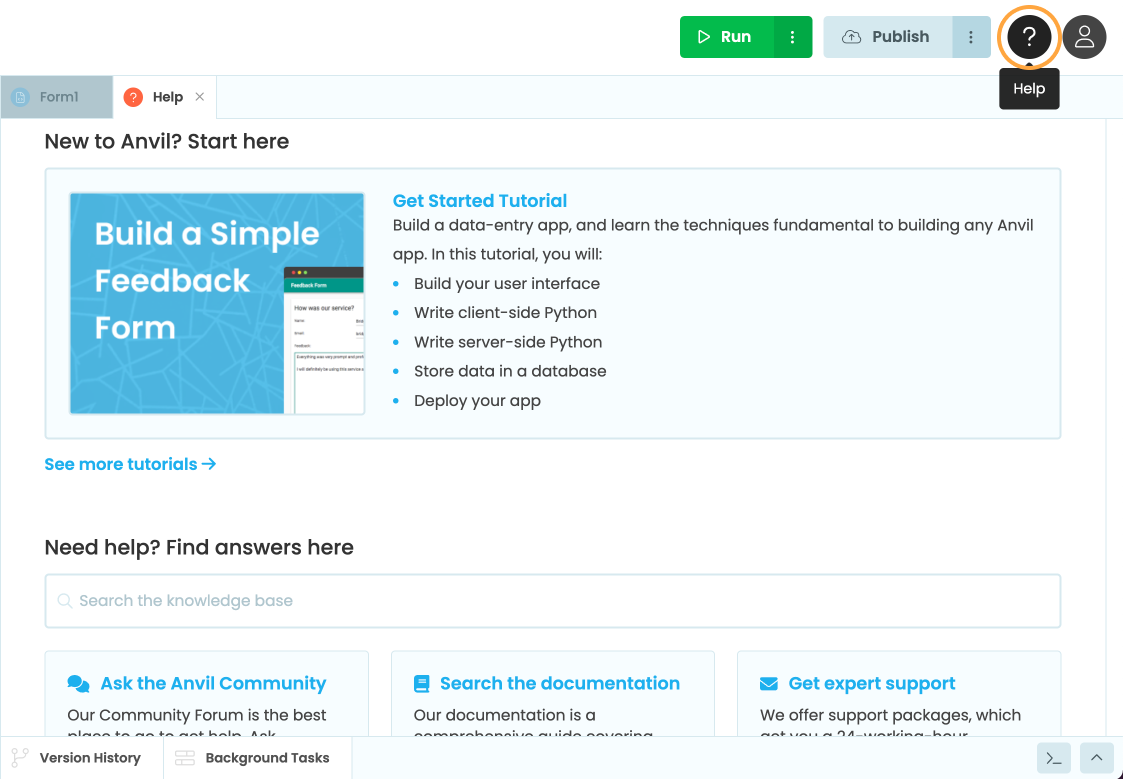The height and width of the screenshot is (779, 1123).
Task: Open the Get Started Tutorial link
Action: click(x=480, y=201)
